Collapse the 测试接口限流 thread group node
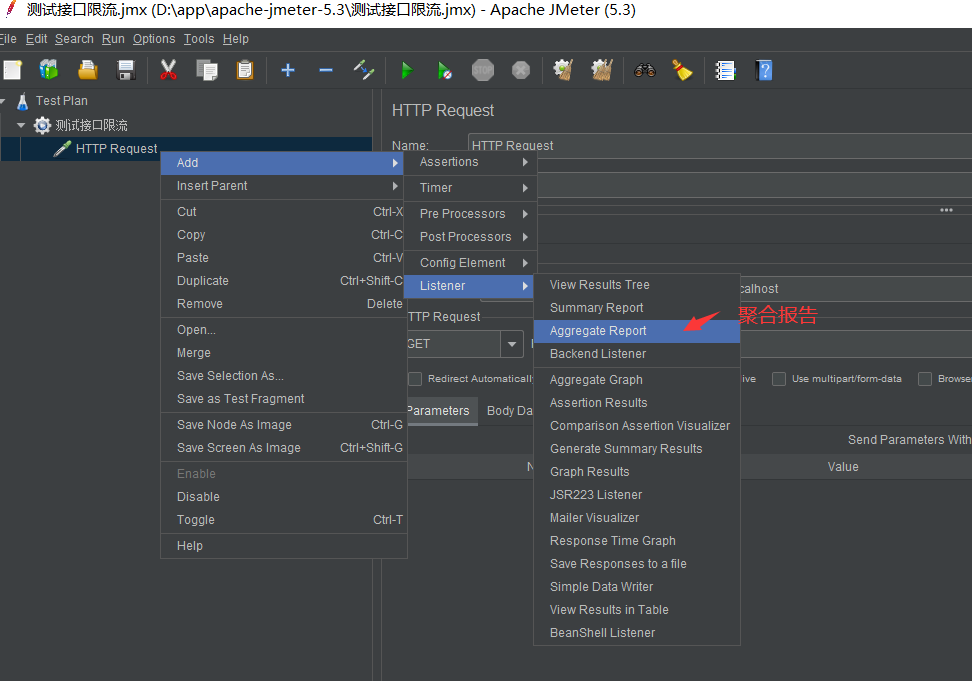 coord(21,125)
